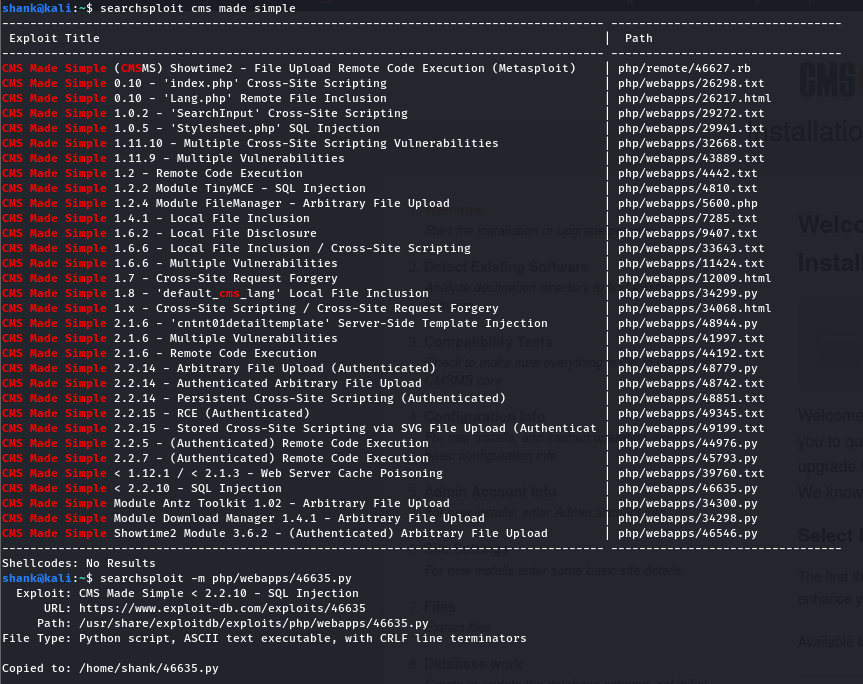Click the Showtime2 Module 3.6.2 title
This screenshot has height=684, width=863.
click(275, 533)
